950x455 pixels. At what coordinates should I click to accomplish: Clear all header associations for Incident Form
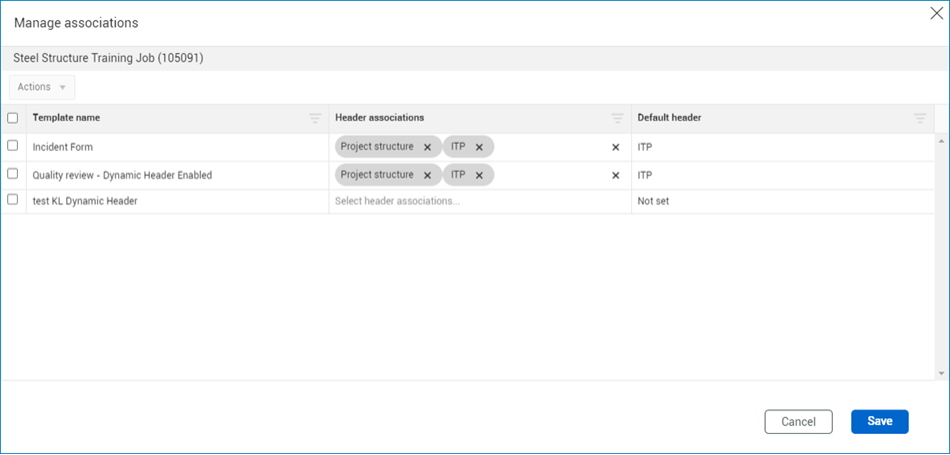click(x=616, y=147)
